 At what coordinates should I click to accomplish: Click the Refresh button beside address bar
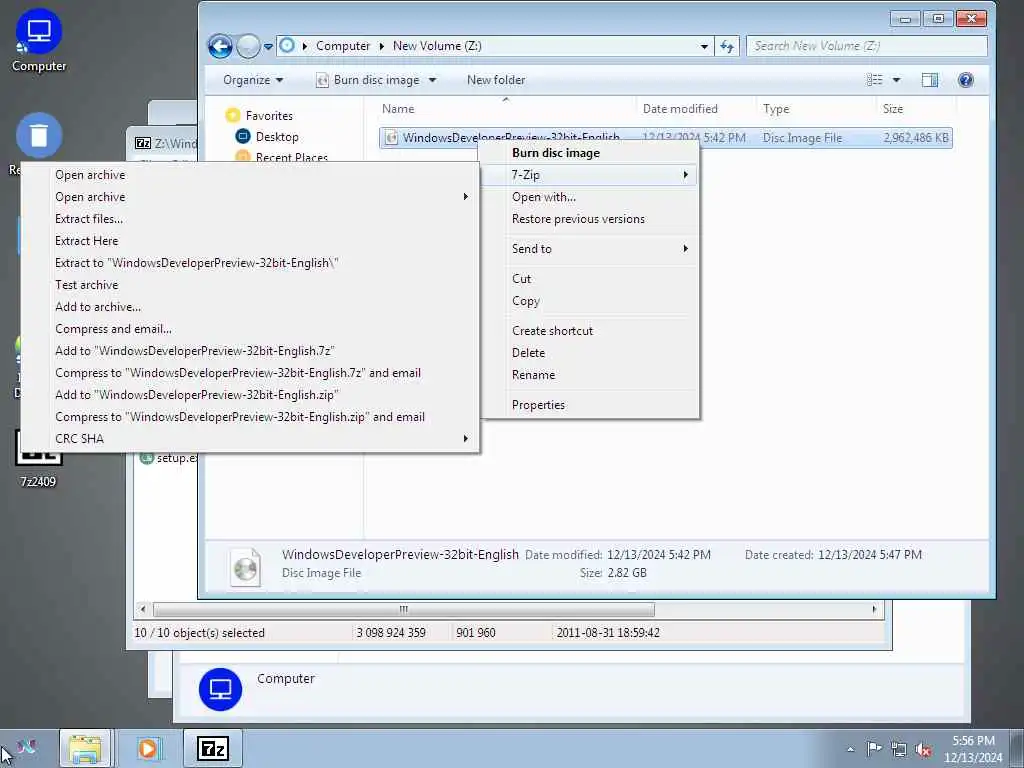[x=727, y=46]
